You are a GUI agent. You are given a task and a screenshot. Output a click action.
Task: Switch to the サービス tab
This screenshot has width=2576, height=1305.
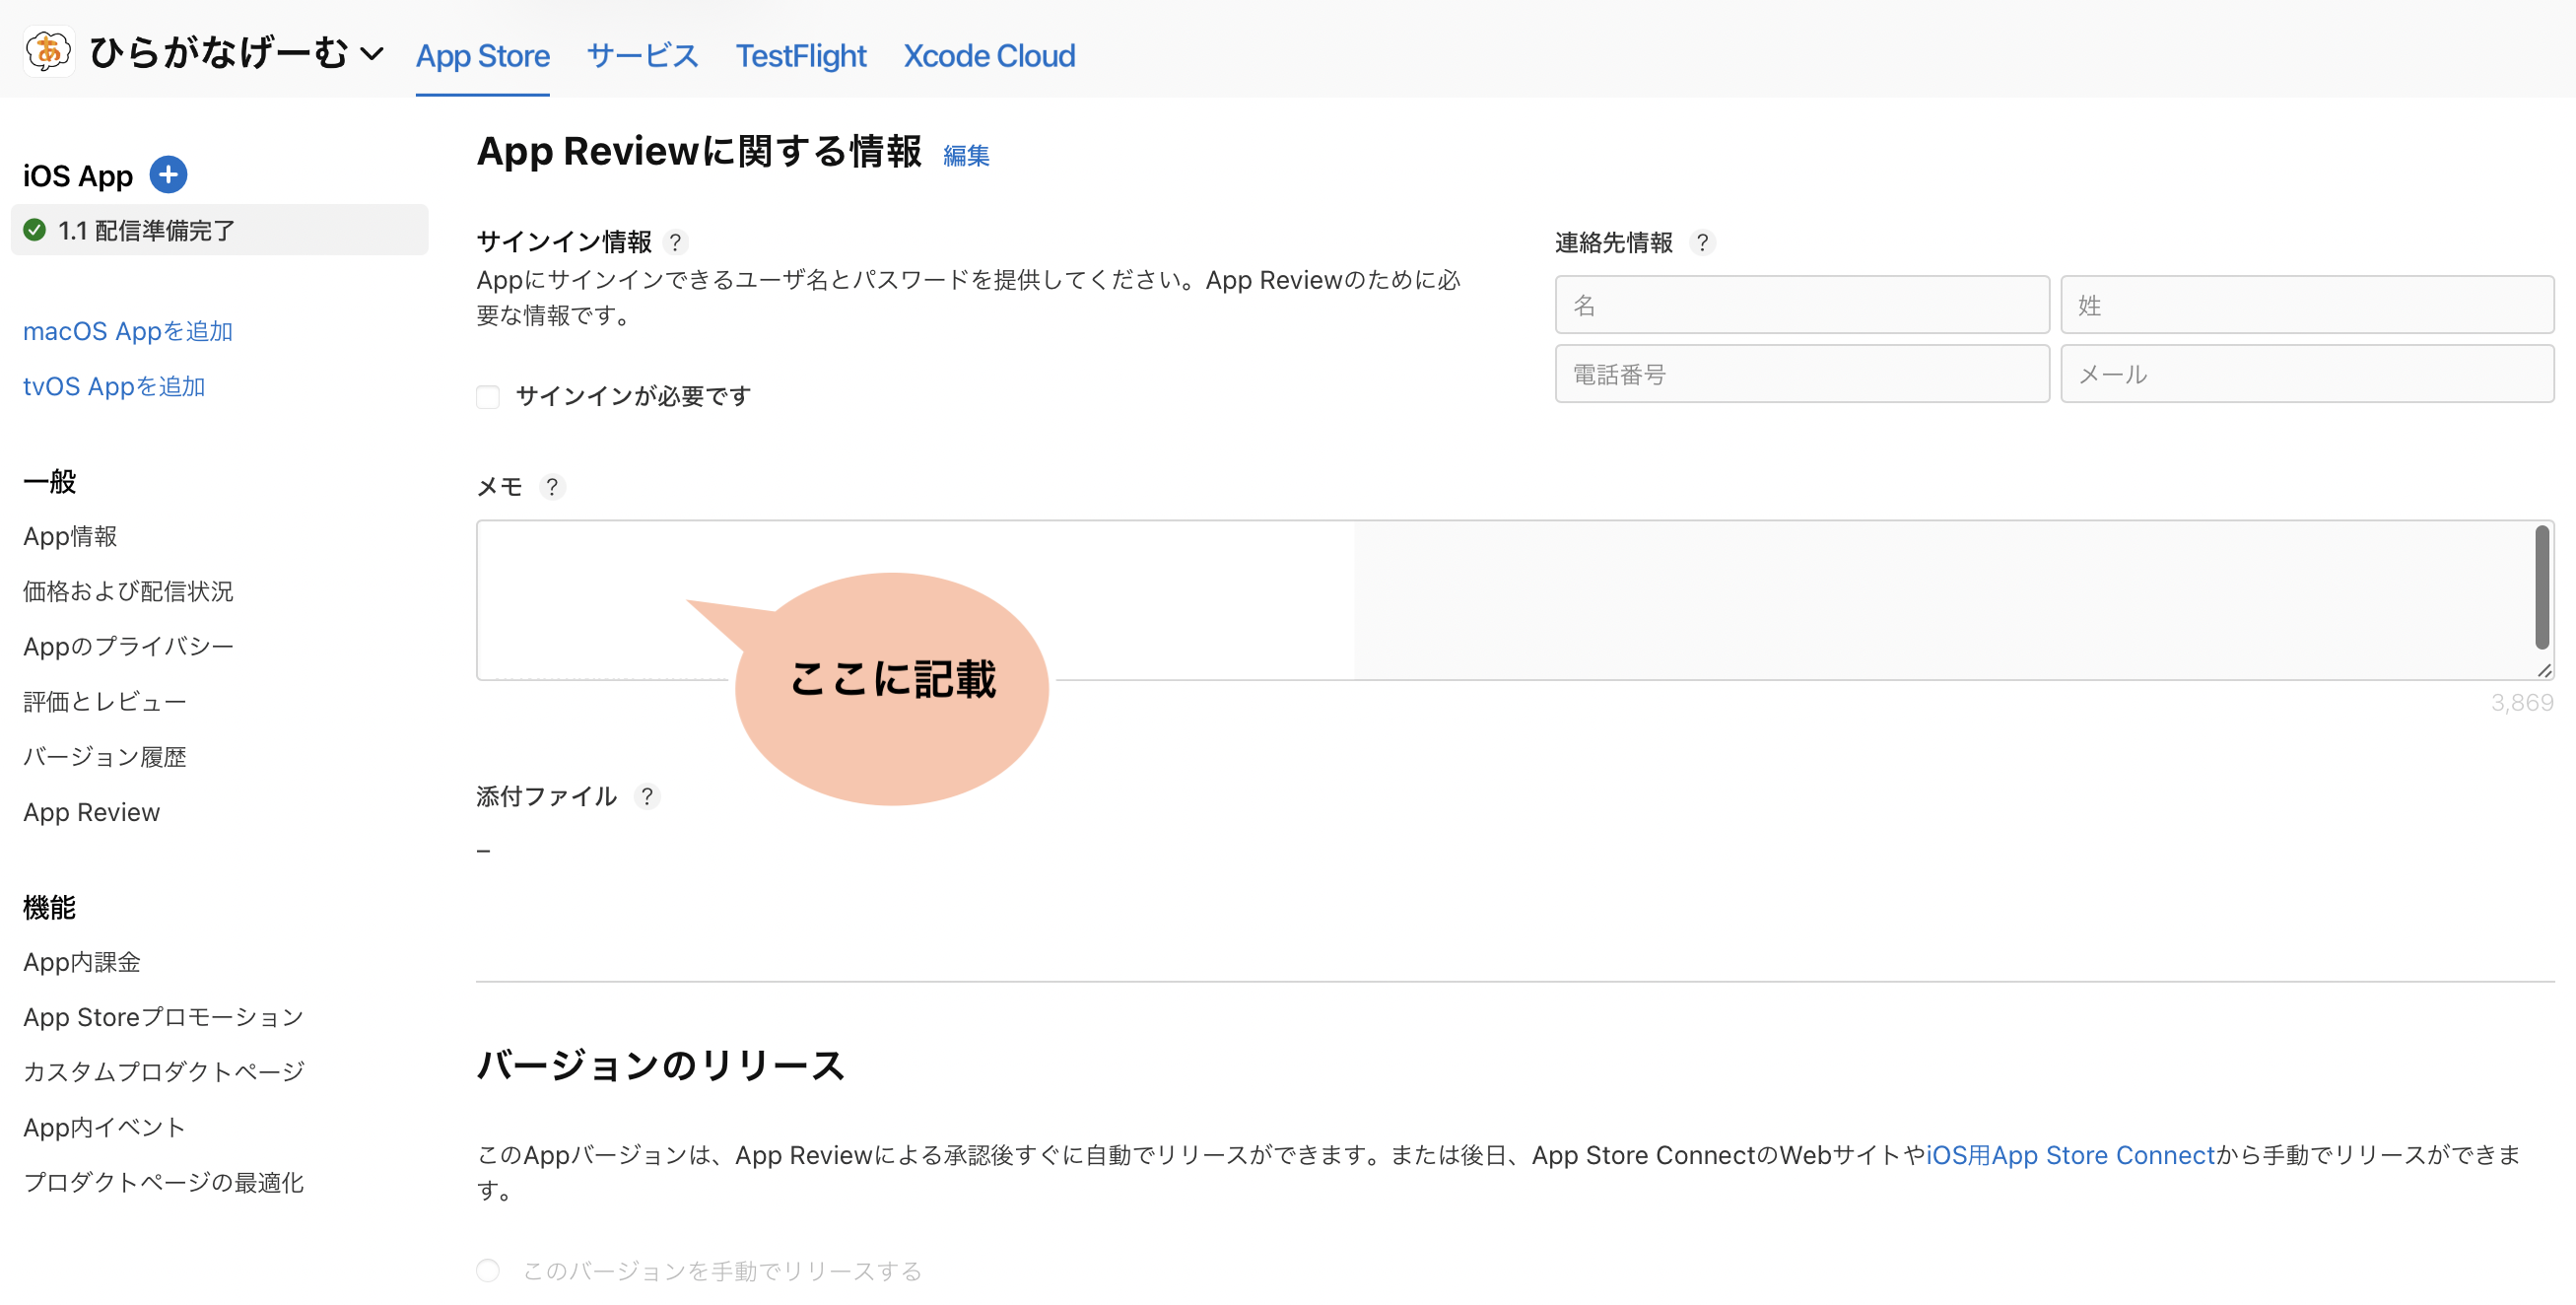point(642,56)
